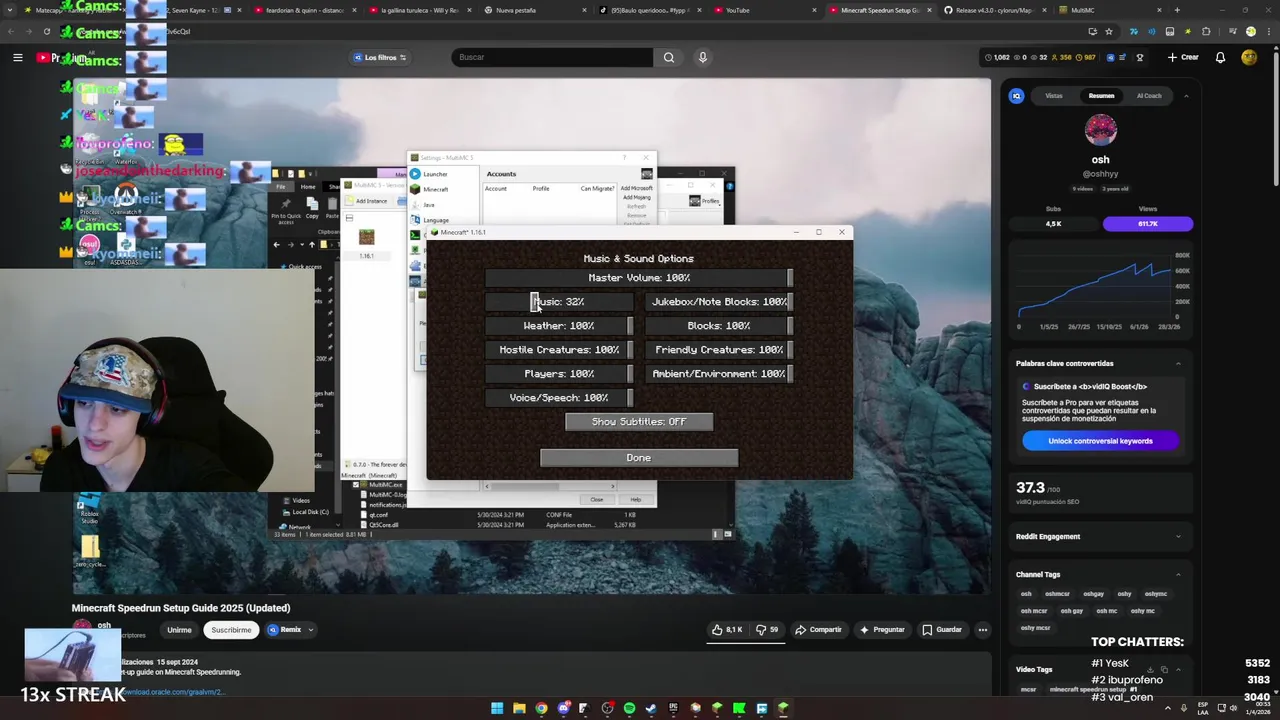
Task: Click Unlock controversial keywords button
Action: (1100, 441)
